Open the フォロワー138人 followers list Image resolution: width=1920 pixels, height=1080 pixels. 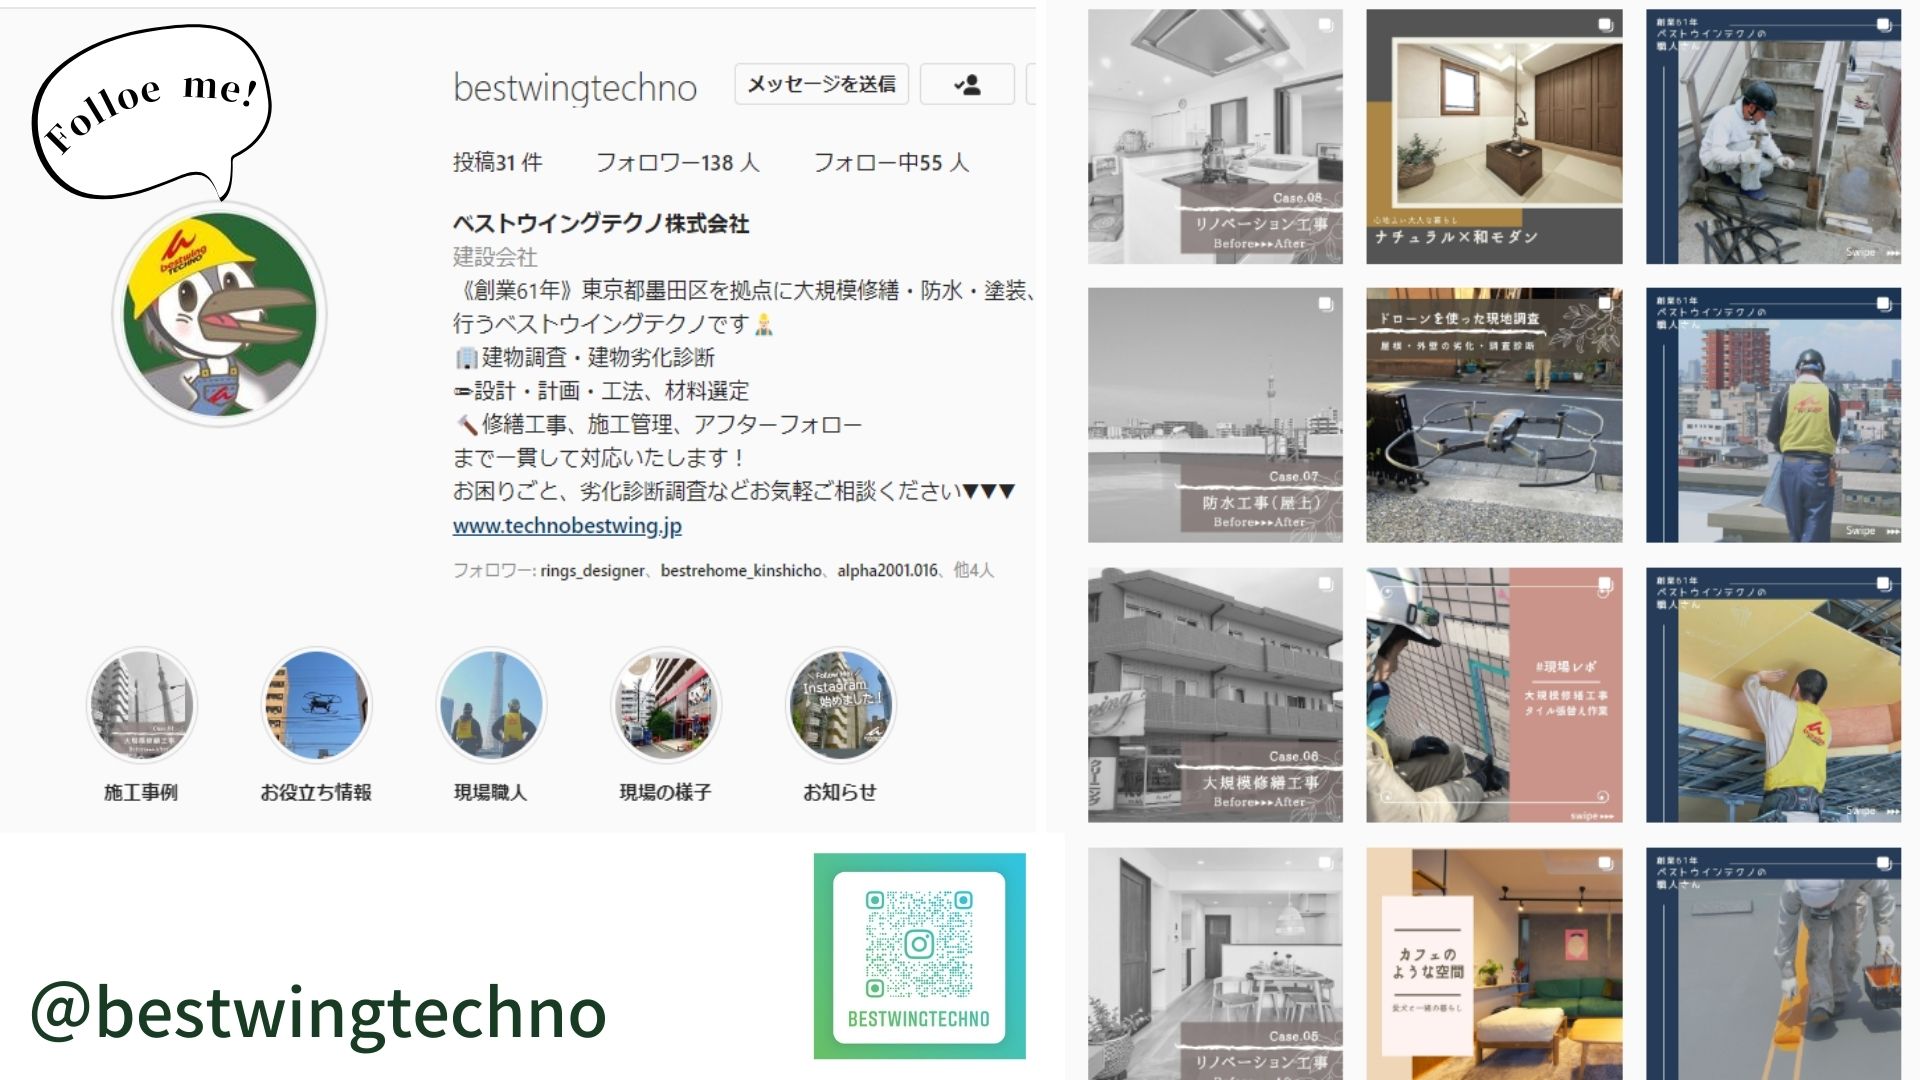(x=677, y=162)
